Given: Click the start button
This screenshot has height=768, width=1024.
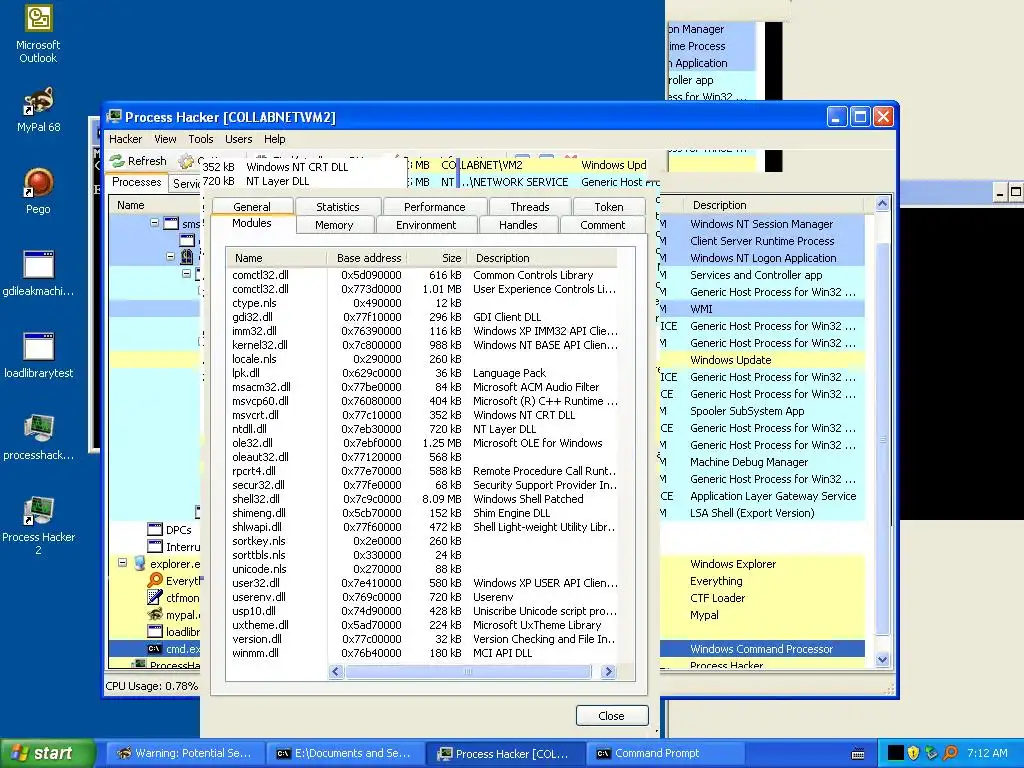Looking at the screenshot, I should coord(48,753).
